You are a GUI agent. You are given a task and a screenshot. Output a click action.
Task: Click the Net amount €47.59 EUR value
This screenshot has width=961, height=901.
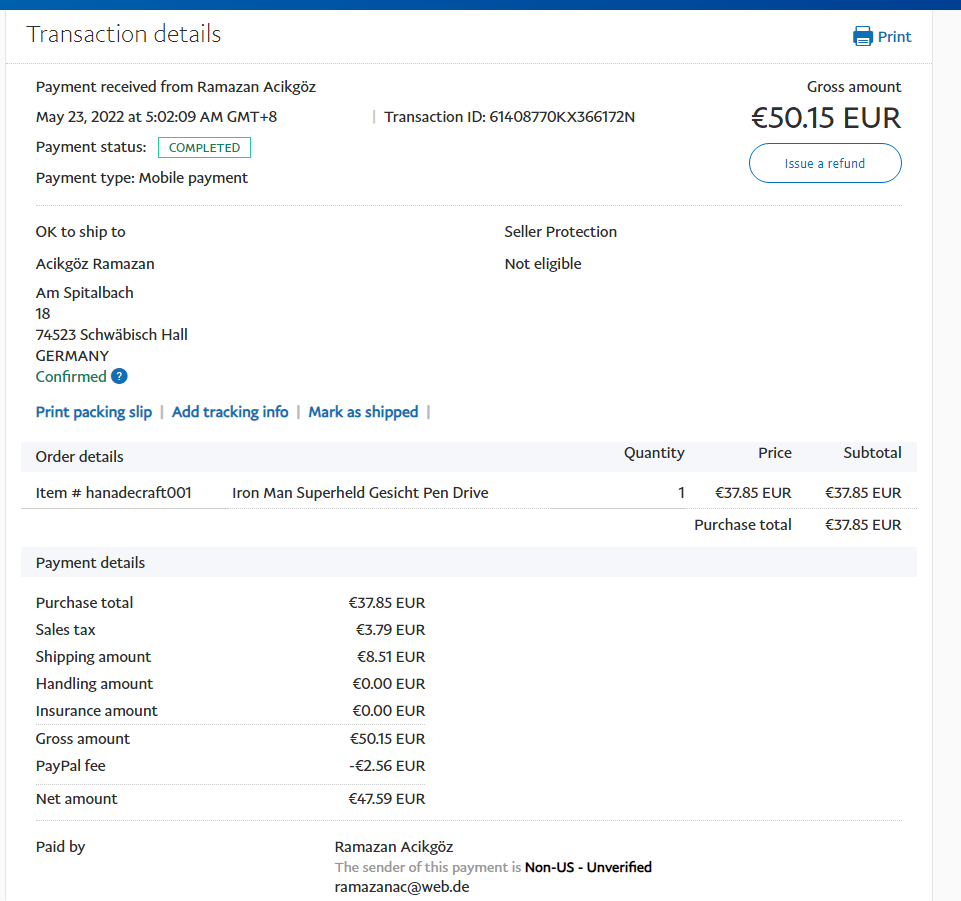(387, 799)
